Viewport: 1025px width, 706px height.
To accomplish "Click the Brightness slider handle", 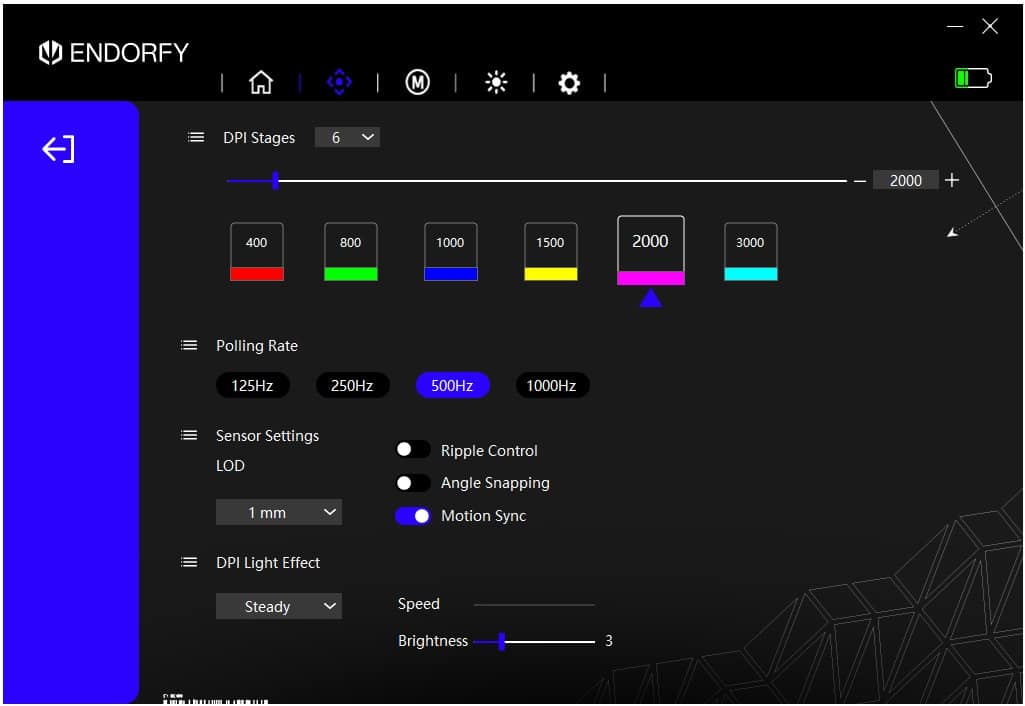I will click(502, 642).
